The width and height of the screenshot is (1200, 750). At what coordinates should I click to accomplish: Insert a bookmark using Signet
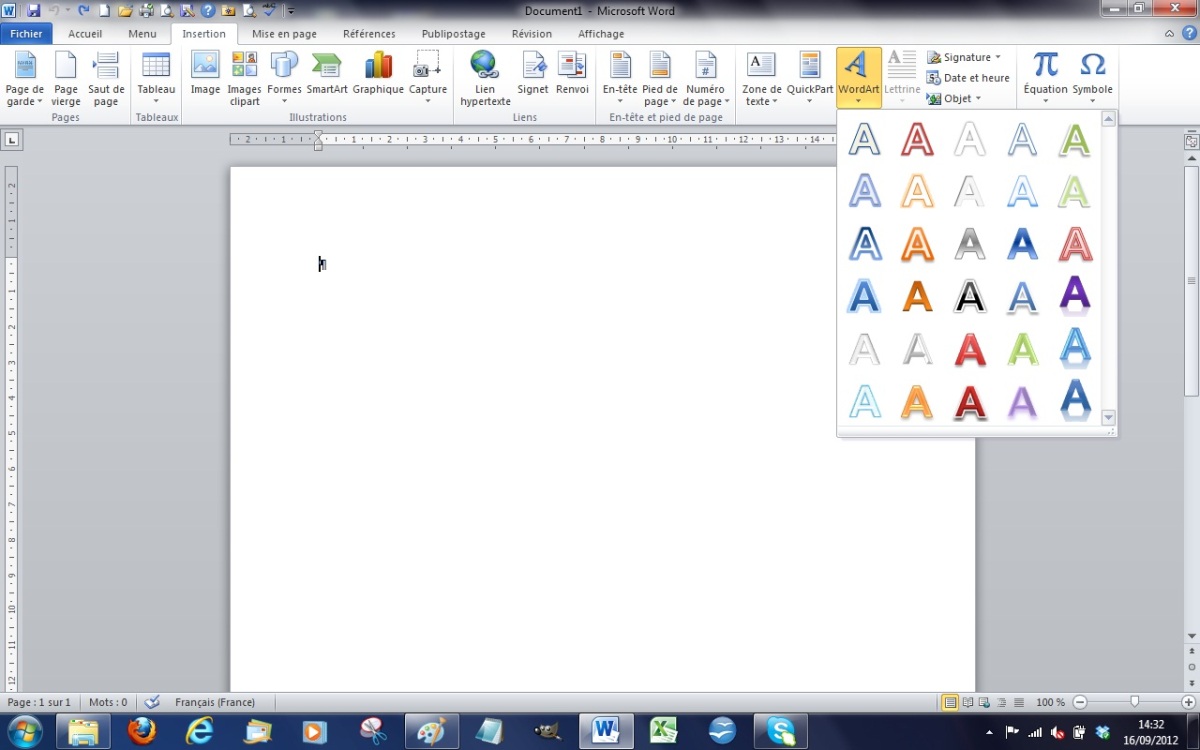point(533,75)
